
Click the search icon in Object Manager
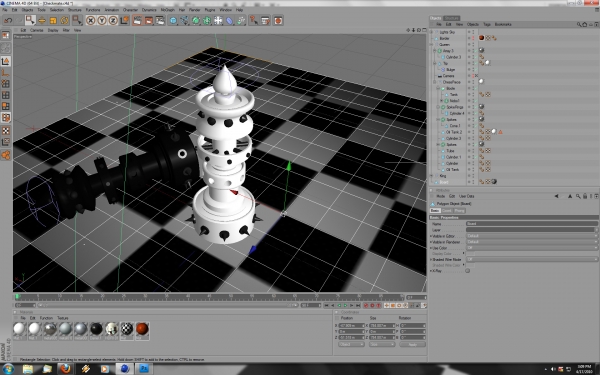(x=579, y=24)
